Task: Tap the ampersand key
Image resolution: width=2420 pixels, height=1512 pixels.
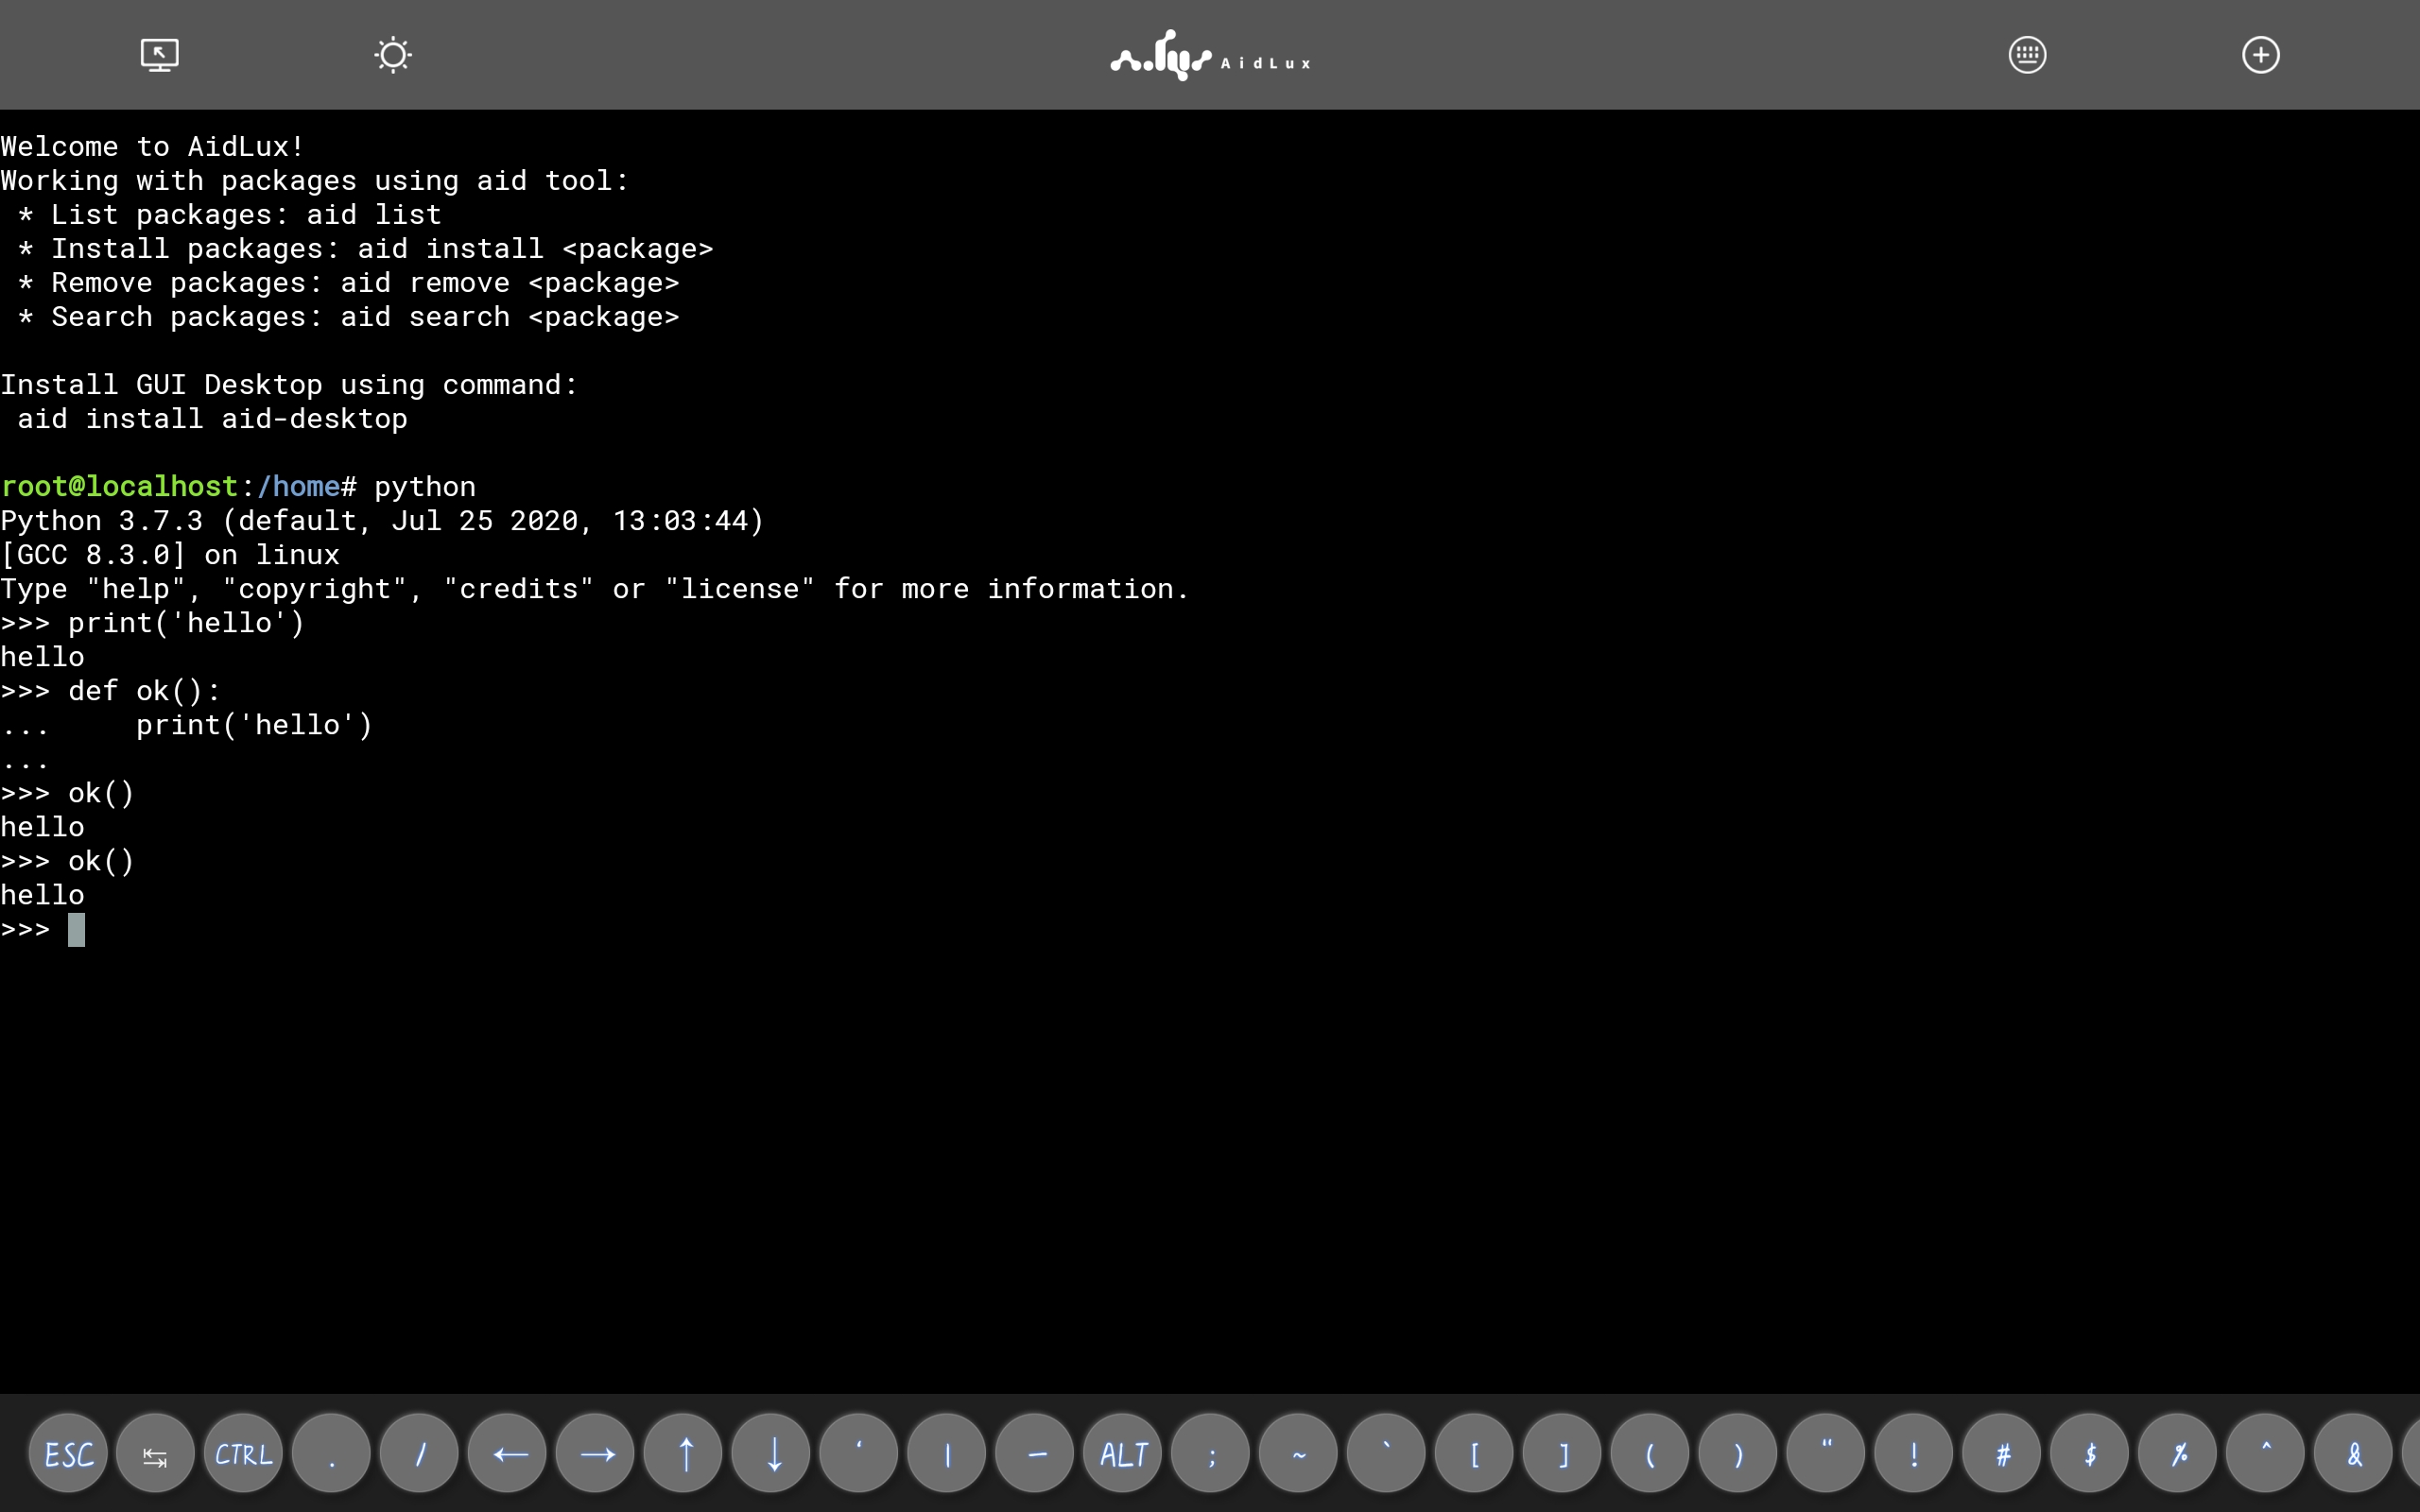Action: tap(2354, 1453)
